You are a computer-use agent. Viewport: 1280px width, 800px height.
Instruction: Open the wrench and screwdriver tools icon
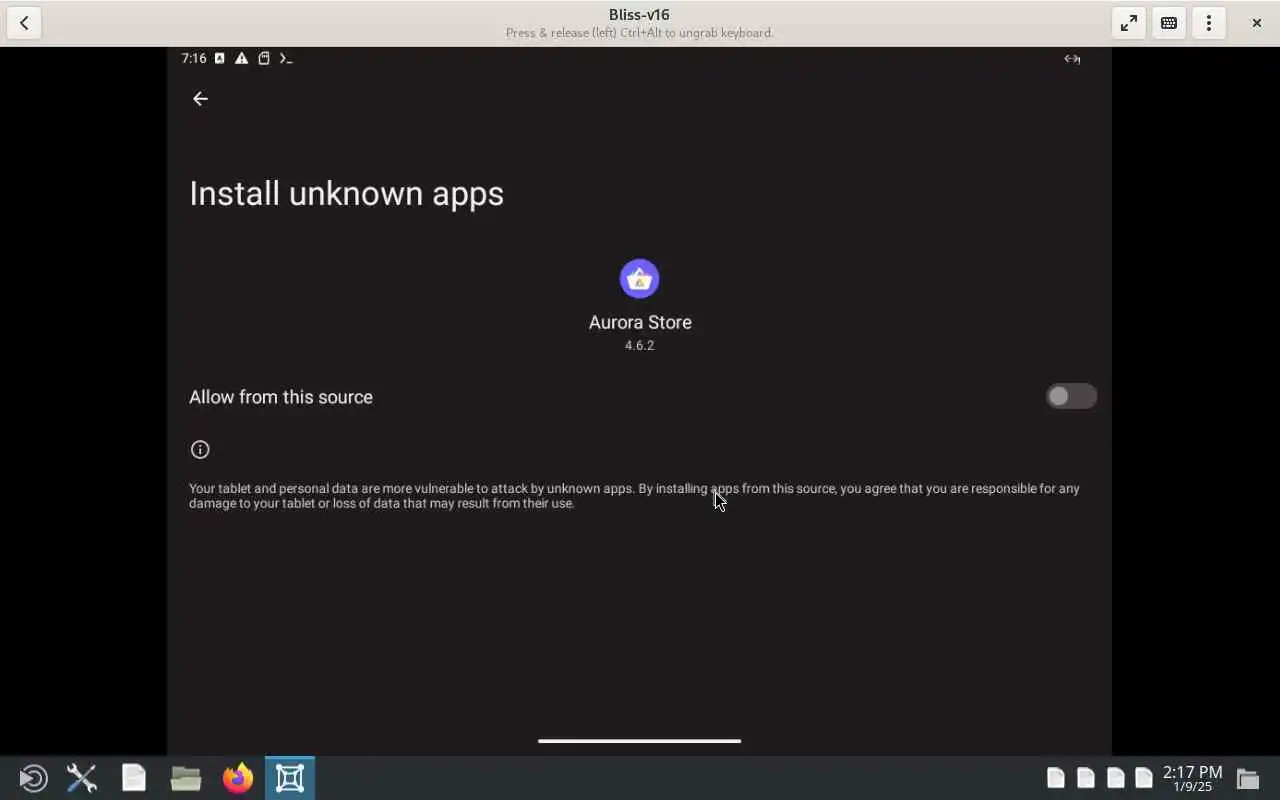click(x=82, y=778)
